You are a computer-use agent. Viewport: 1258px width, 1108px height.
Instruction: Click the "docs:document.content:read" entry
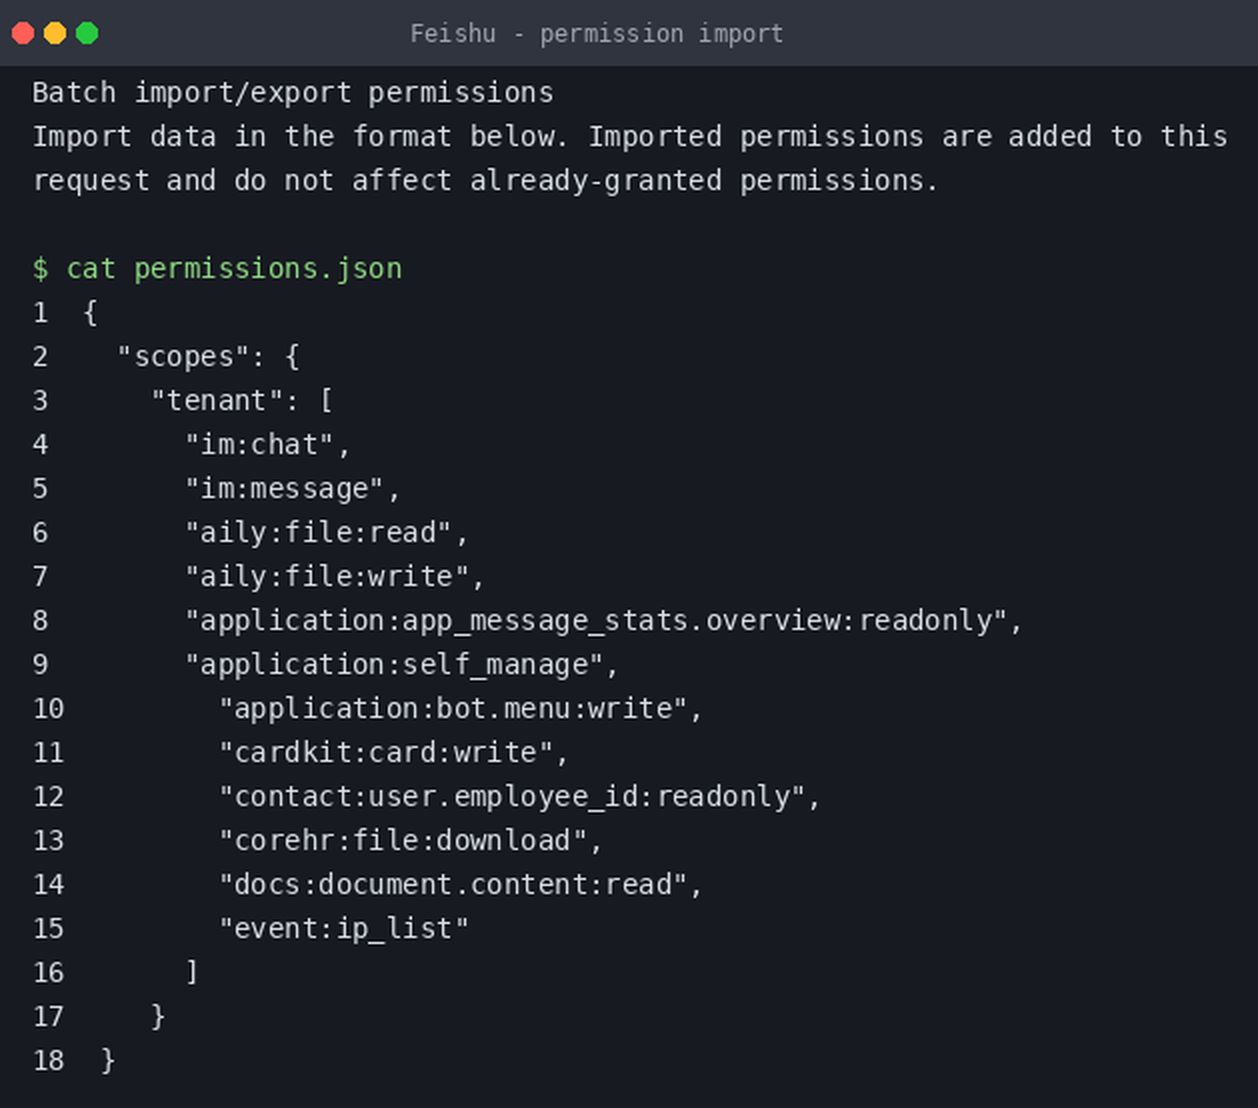click(x=453, y=885)
